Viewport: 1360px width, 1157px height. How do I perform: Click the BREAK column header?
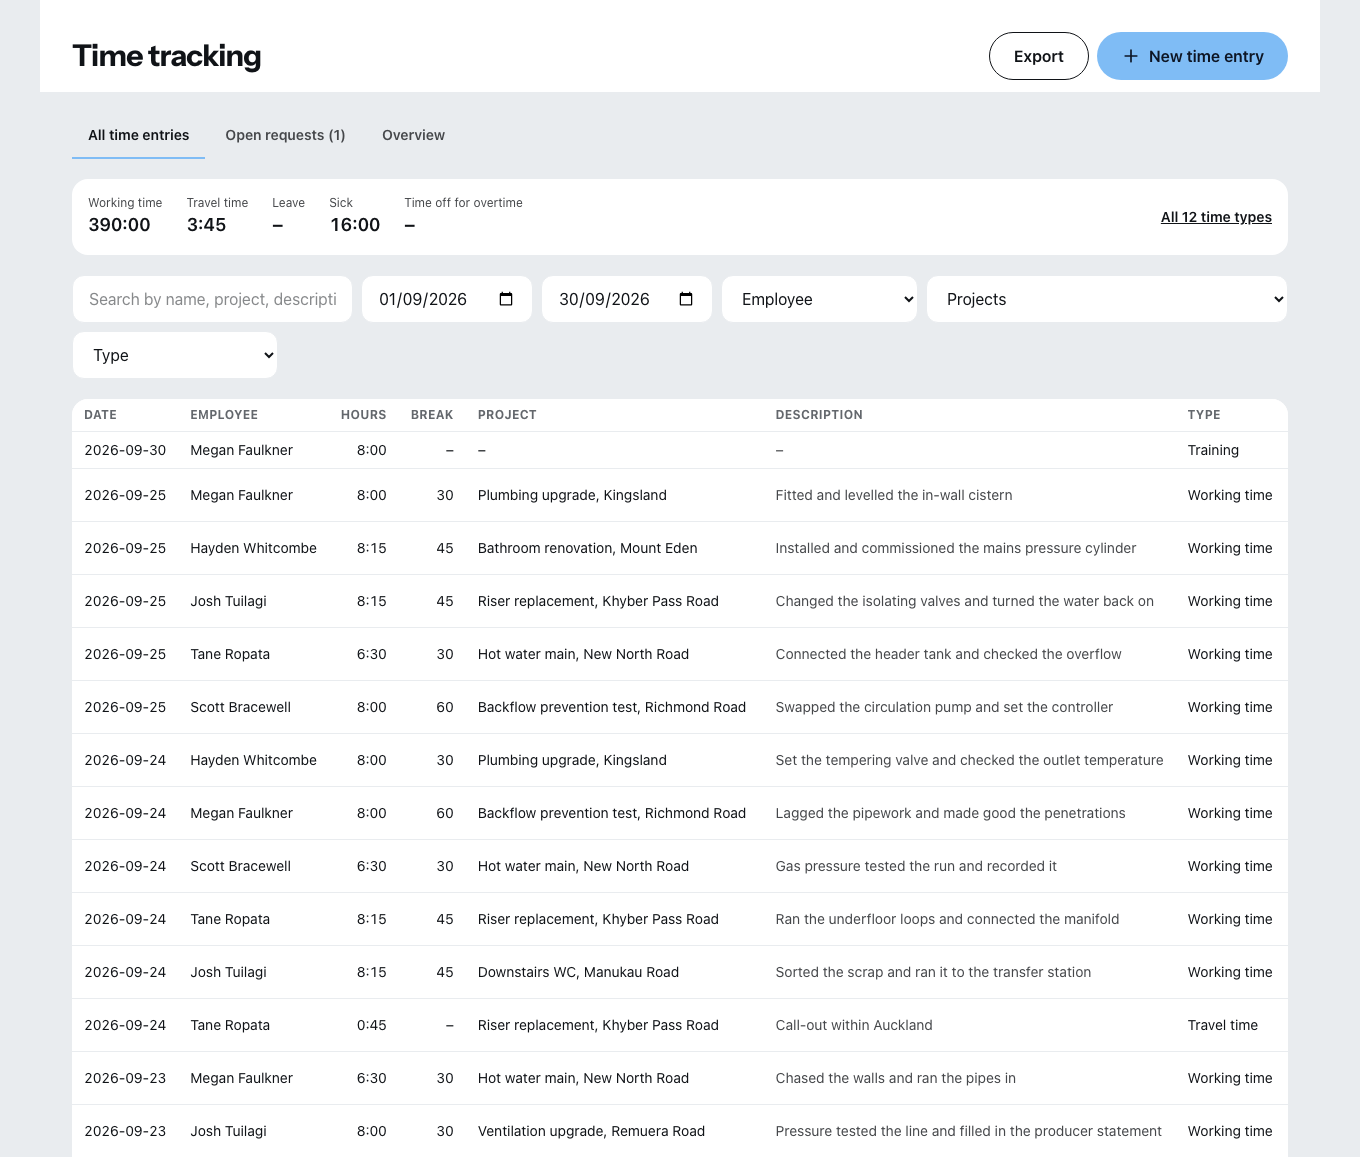click(432, 415)
